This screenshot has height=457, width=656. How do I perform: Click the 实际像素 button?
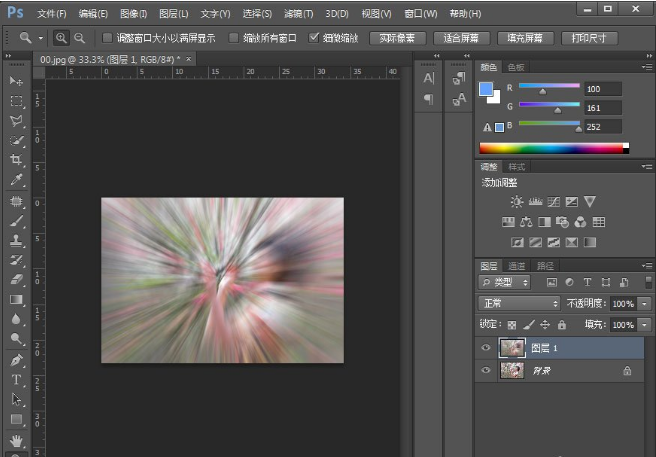tap(397, 38)
